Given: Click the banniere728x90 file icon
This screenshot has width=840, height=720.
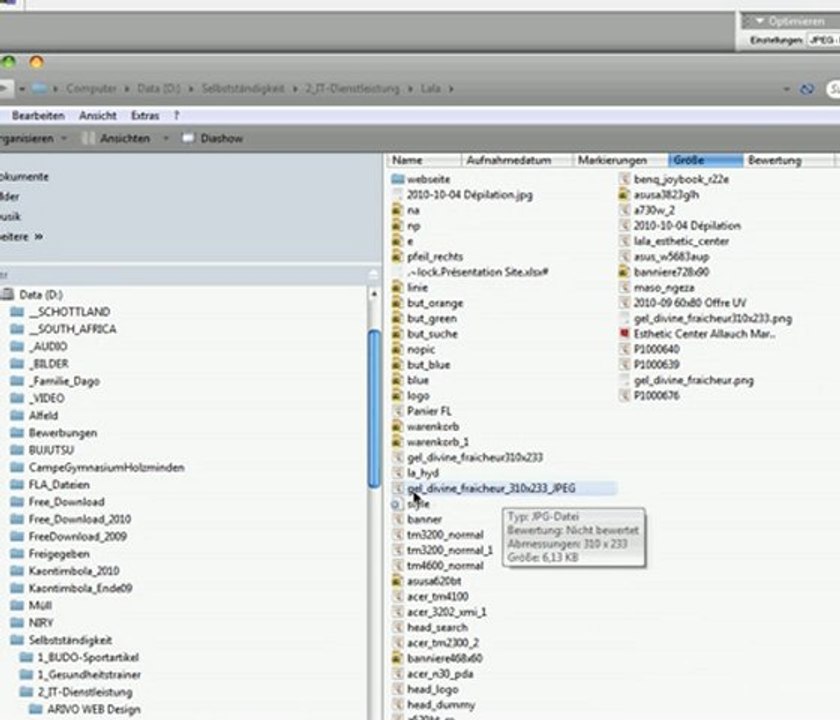Looking at the screenshot, I should click(x=624, y=272).
